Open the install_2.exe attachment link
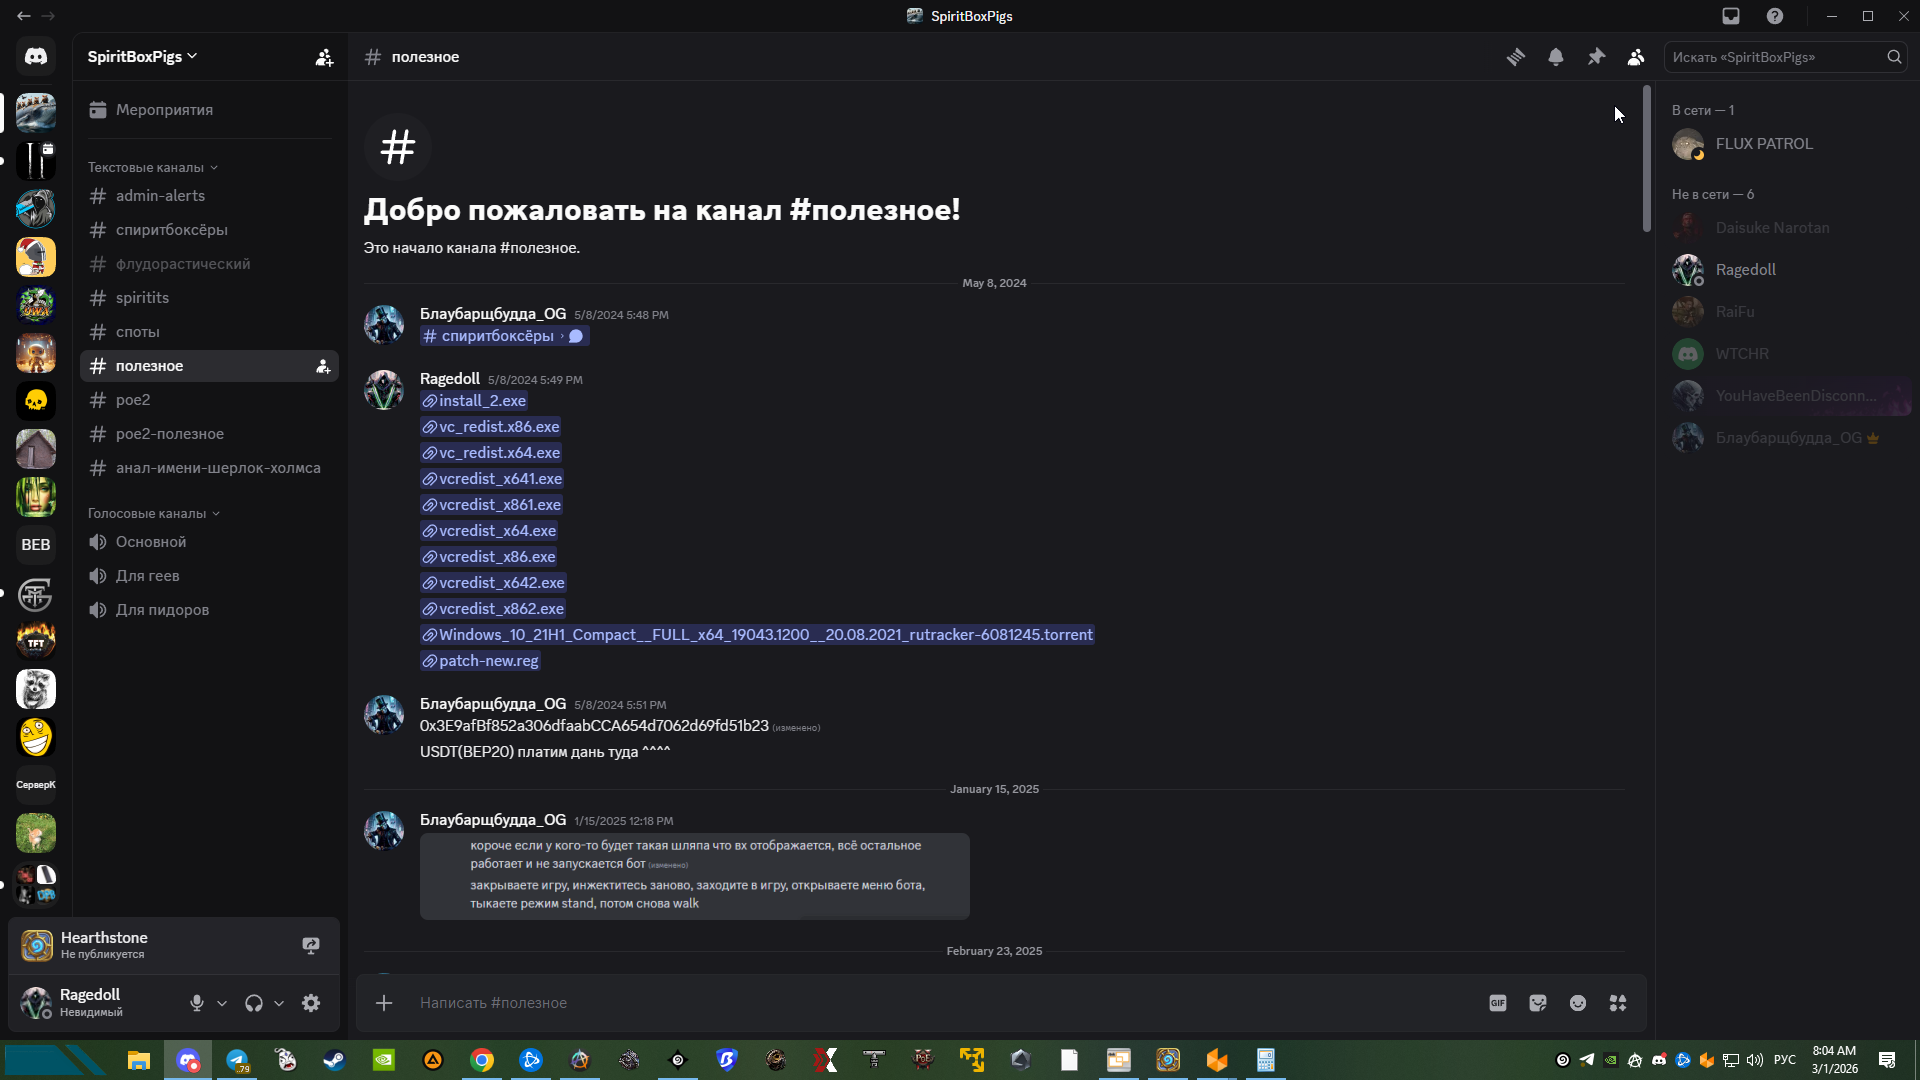 (x=482, y=401)
